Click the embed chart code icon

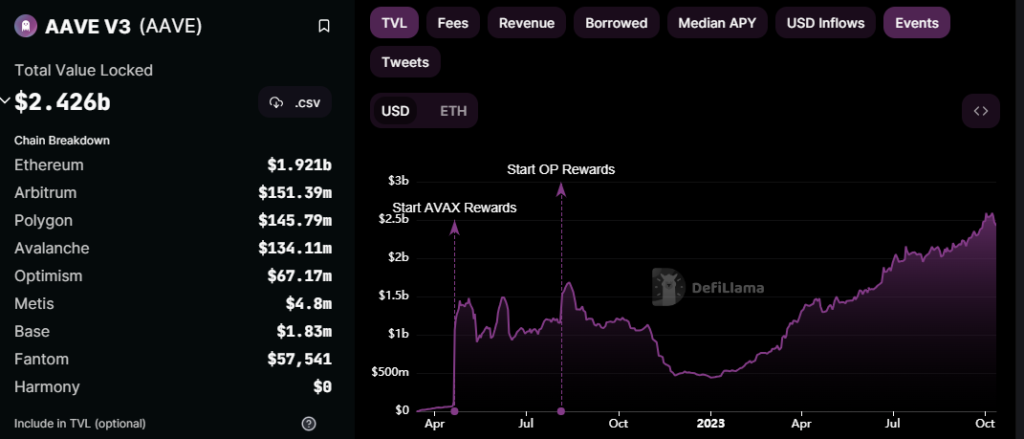[x=980, y=111]
